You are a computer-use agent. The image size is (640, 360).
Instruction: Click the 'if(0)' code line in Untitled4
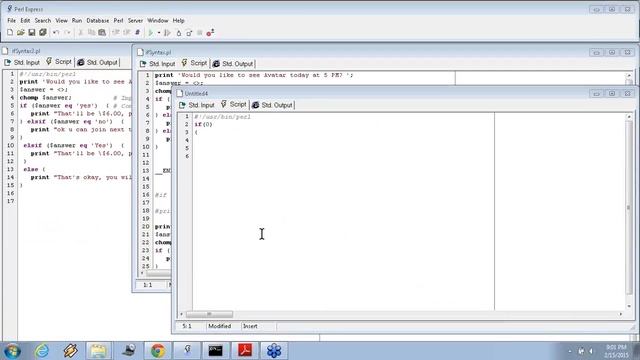pos(203,124)
